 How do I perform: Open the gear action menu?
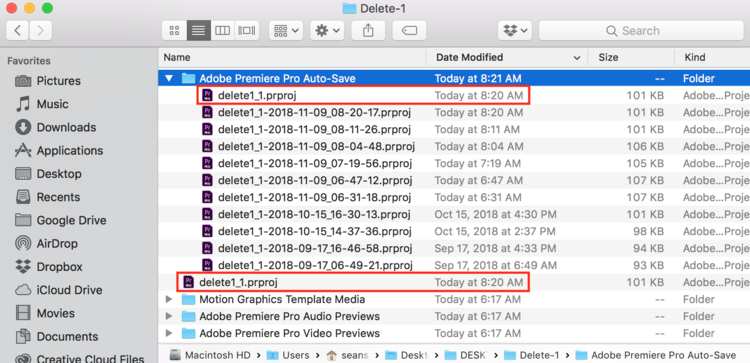point(327,31)
